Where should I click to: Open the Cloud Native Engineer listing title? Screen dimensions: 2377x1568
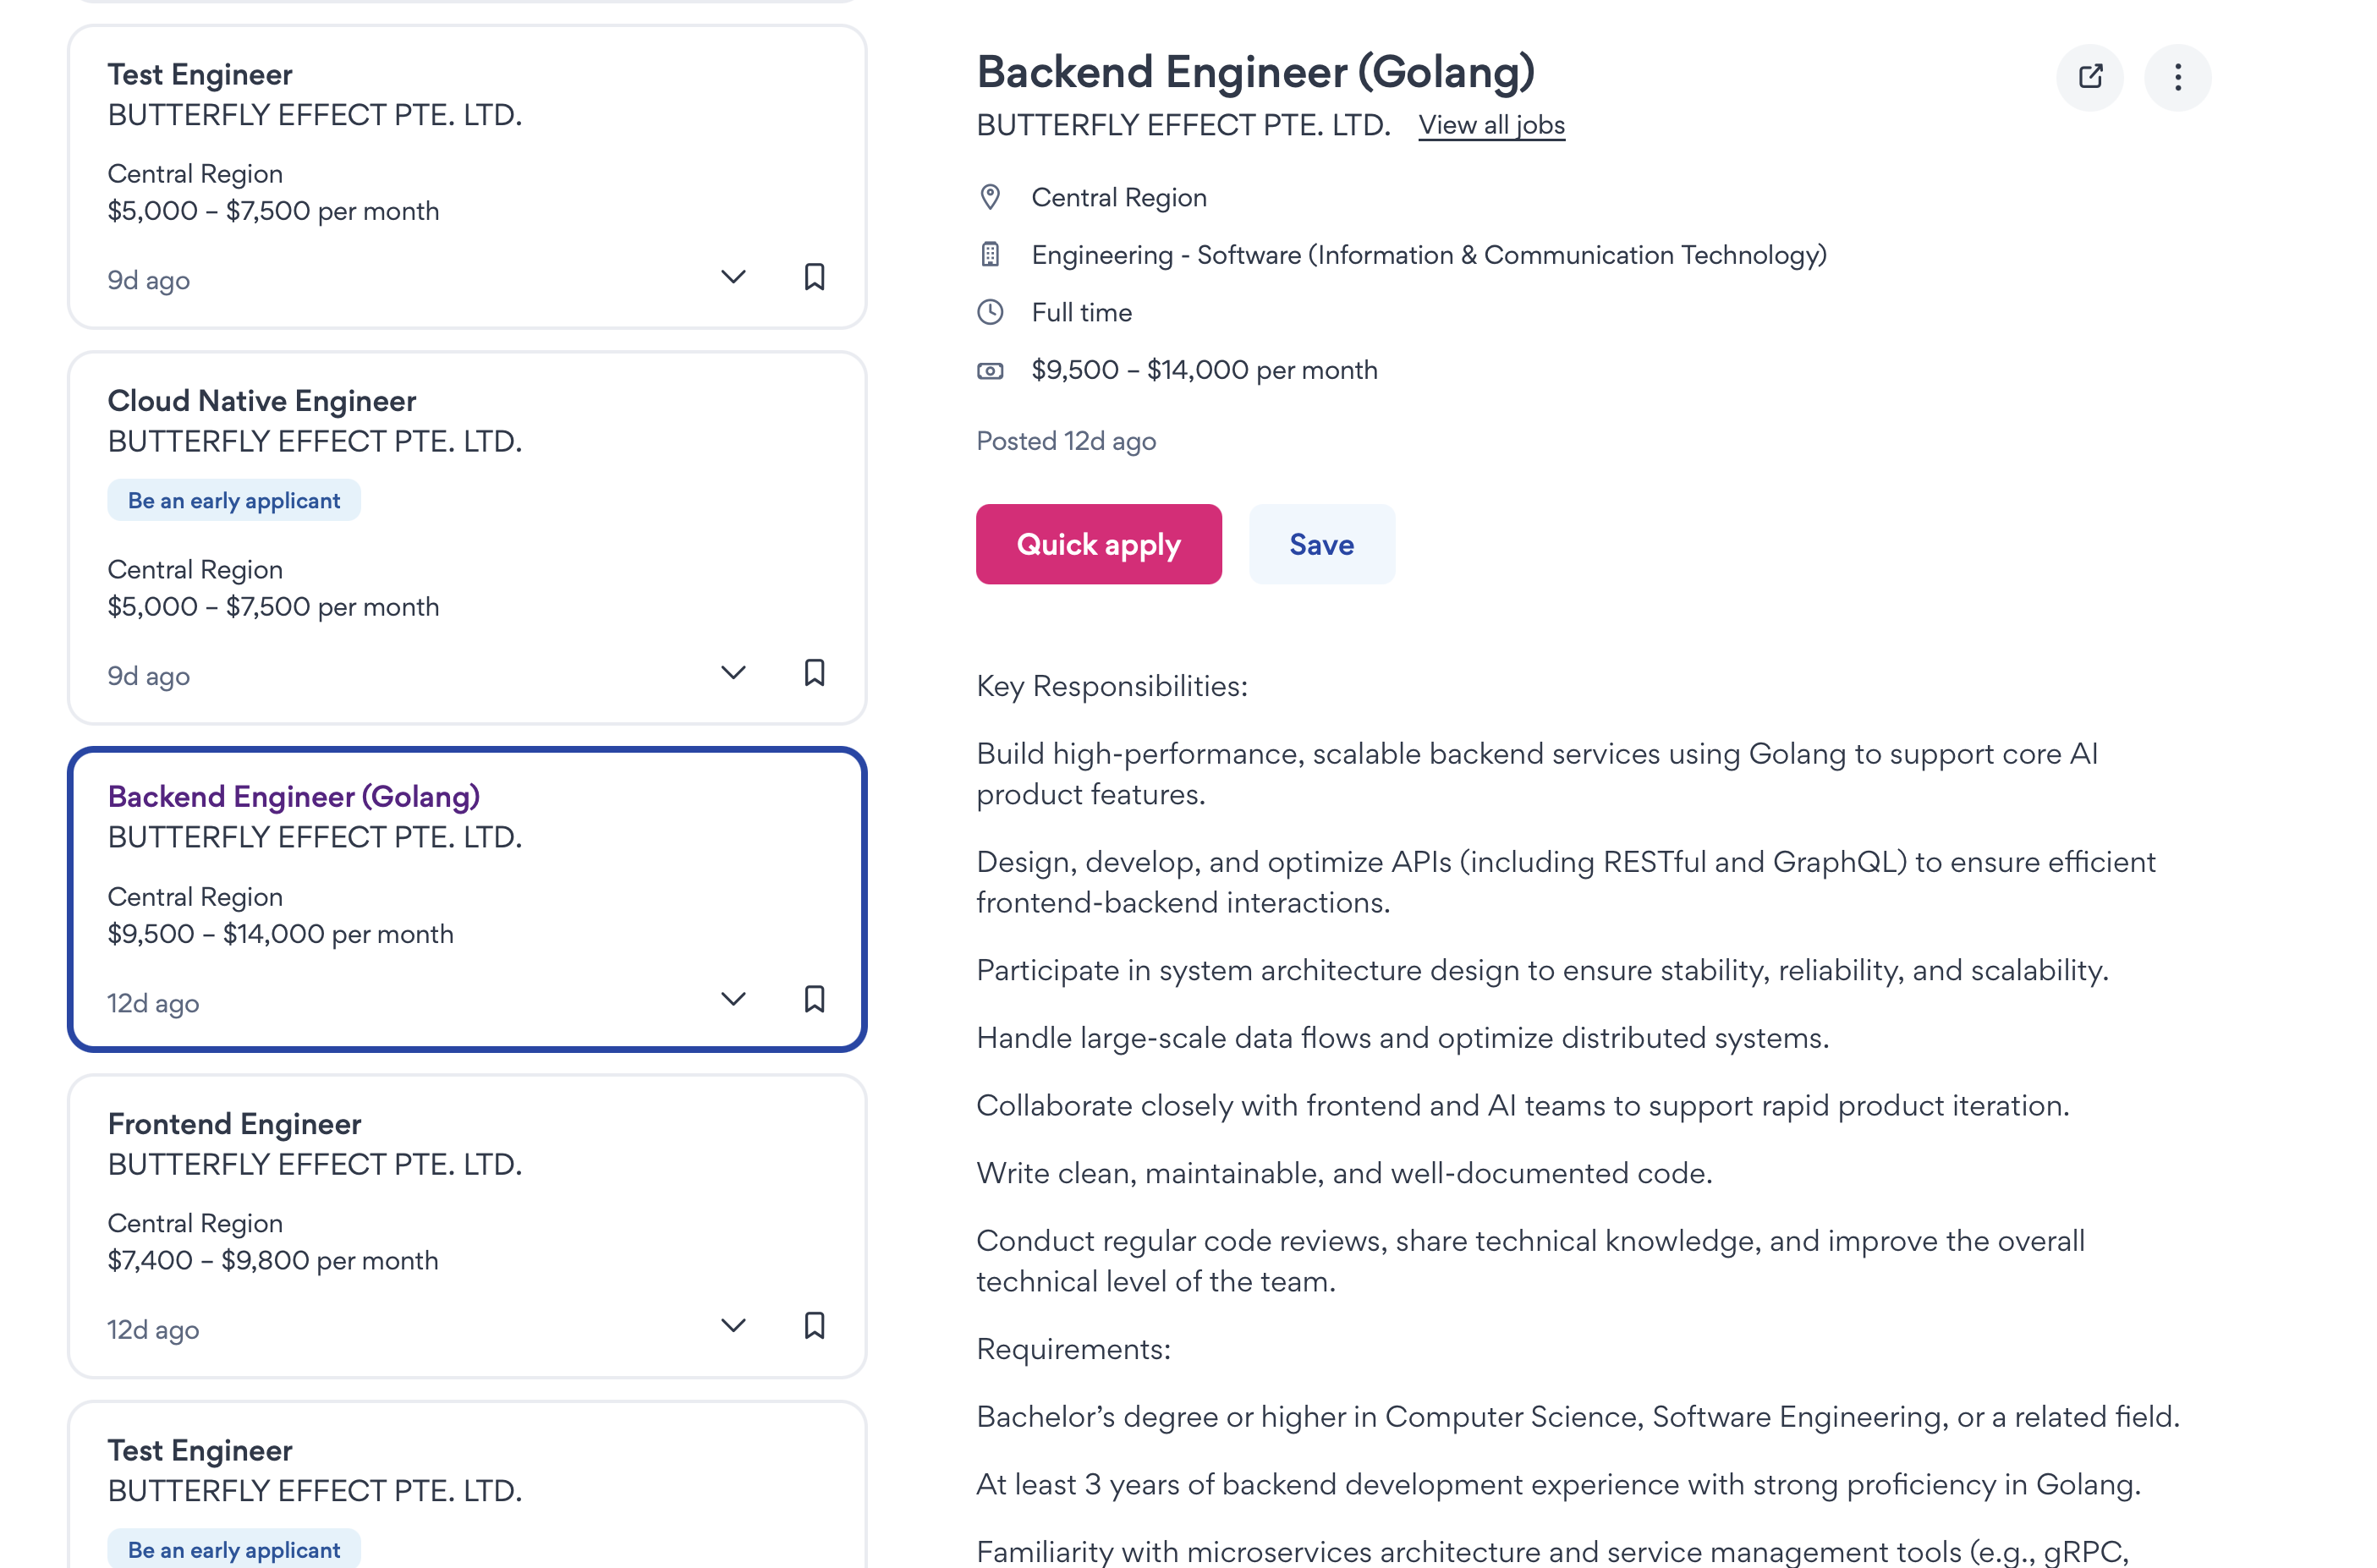click(x=262, y=401)
